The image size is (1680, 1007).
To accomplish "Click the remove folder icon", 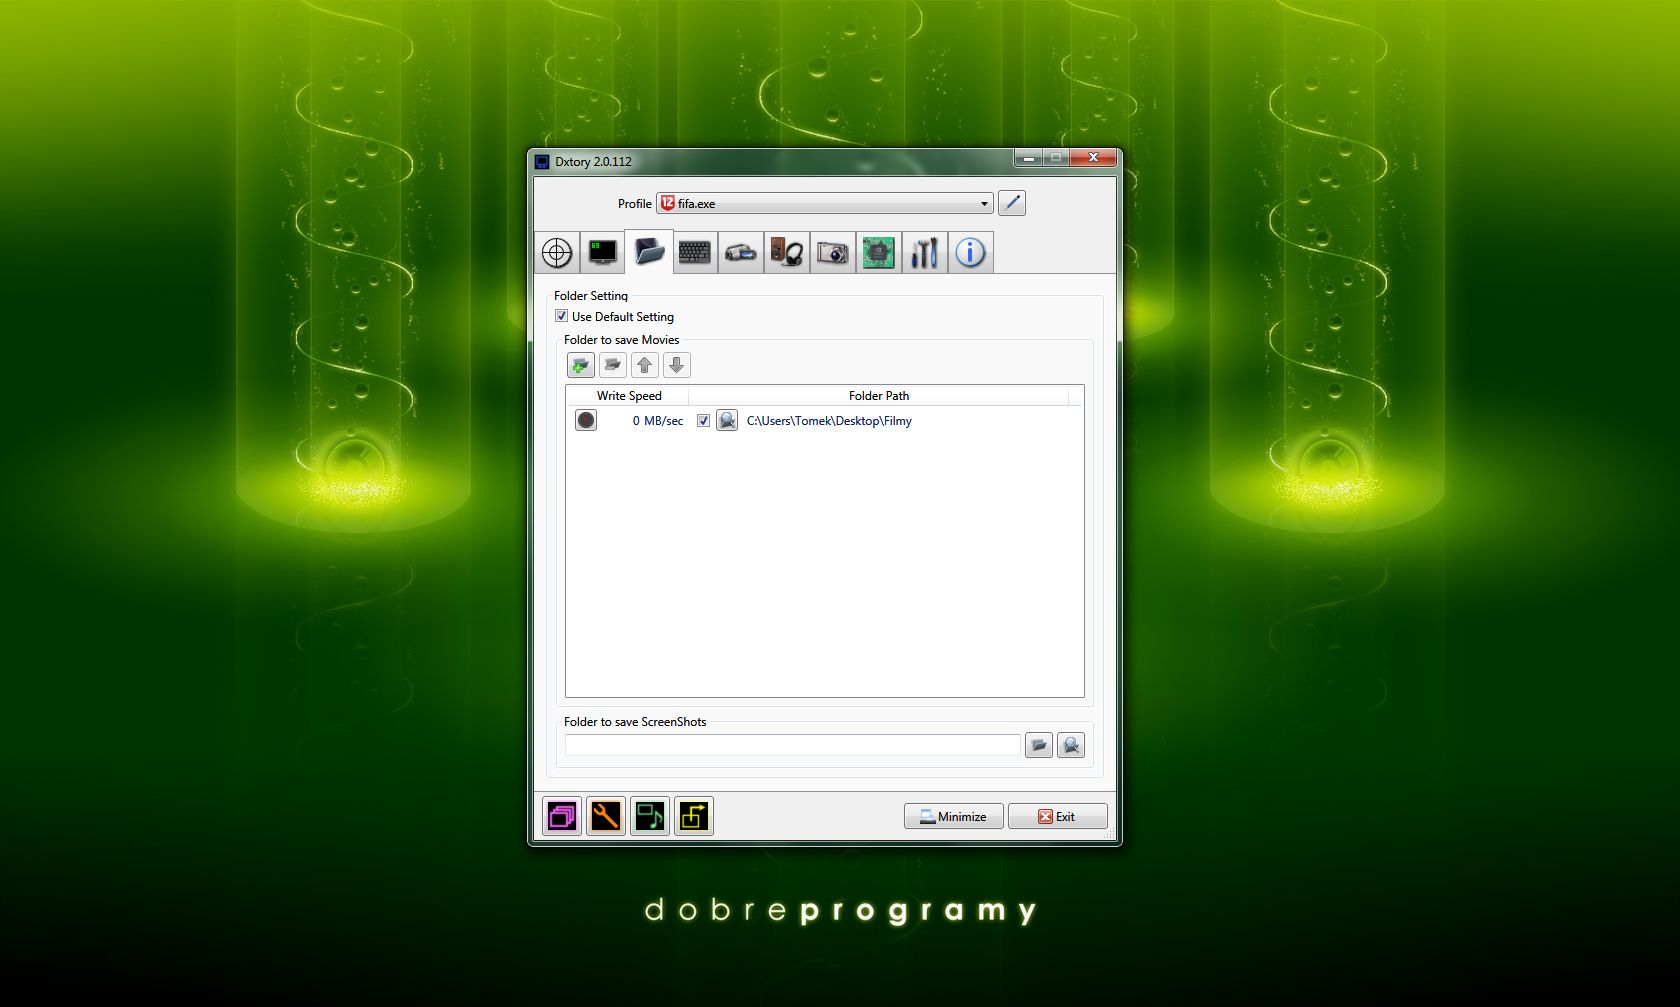I will coord(613,365).
